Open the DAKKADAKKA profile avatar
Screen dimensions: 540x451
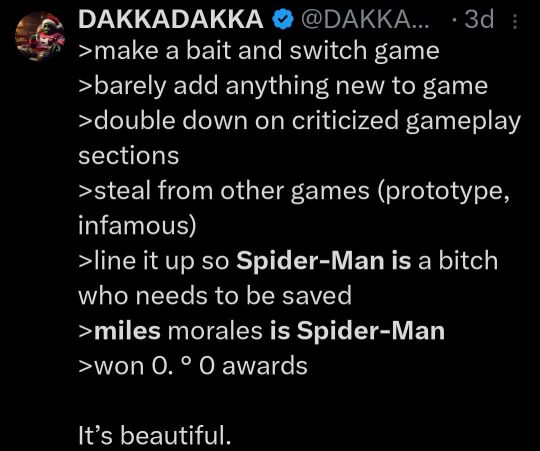40,36
